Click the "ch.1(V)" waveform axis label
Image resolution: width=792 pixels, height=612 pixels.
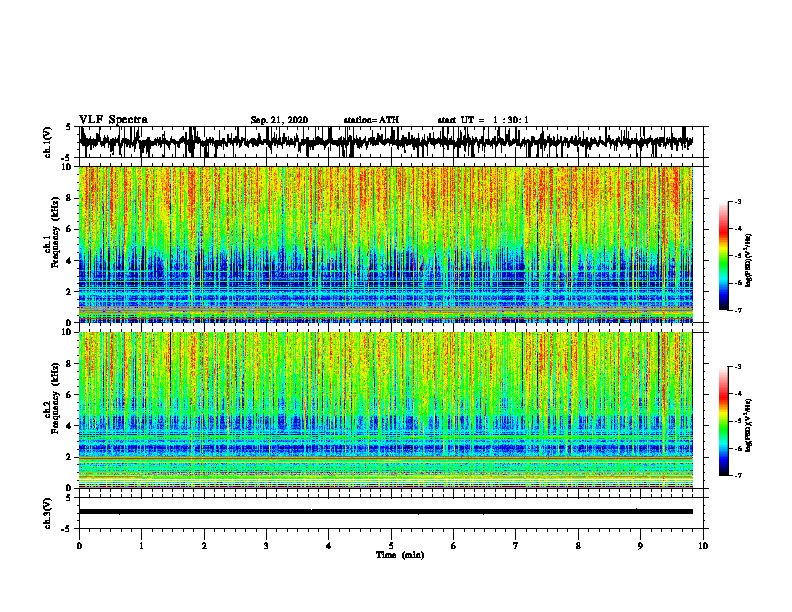(x=48, y=142)
